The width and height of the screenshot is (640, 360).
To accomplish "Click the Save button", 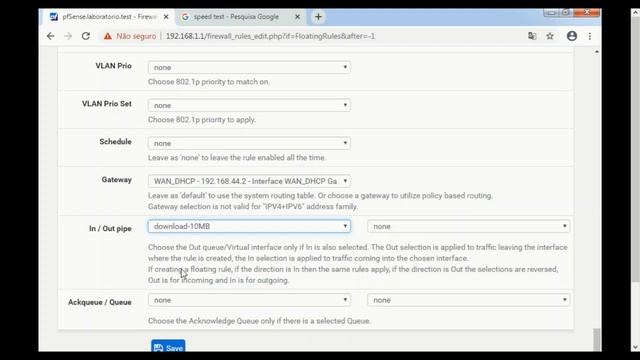I will click(168, 347).
